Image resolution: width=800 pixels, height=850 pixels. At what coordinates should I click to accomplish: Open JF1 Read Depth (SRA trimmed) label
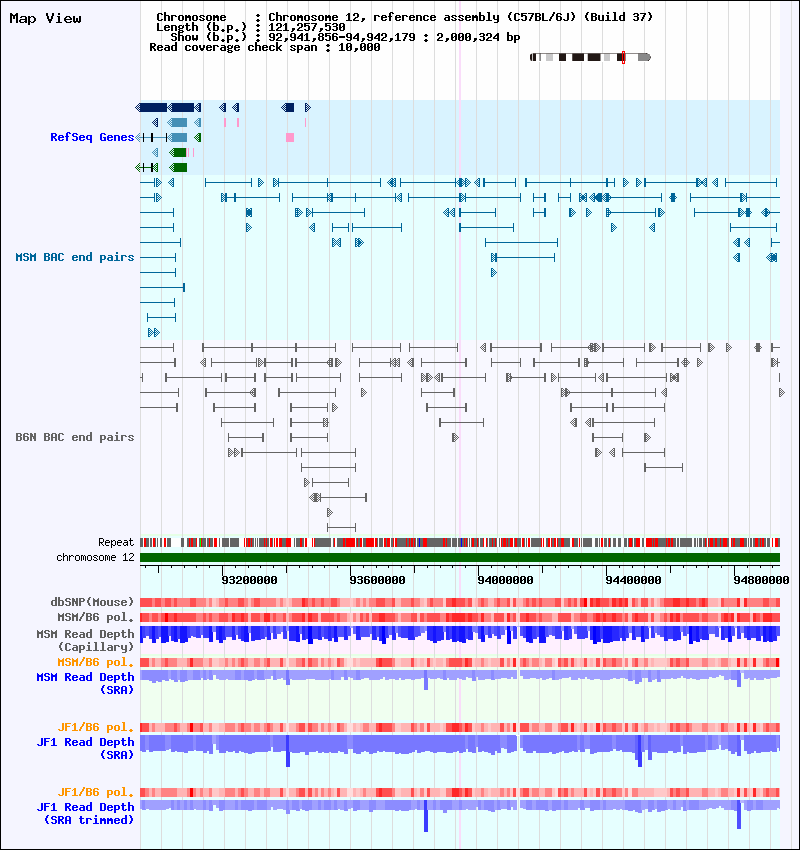click(85, 813)
